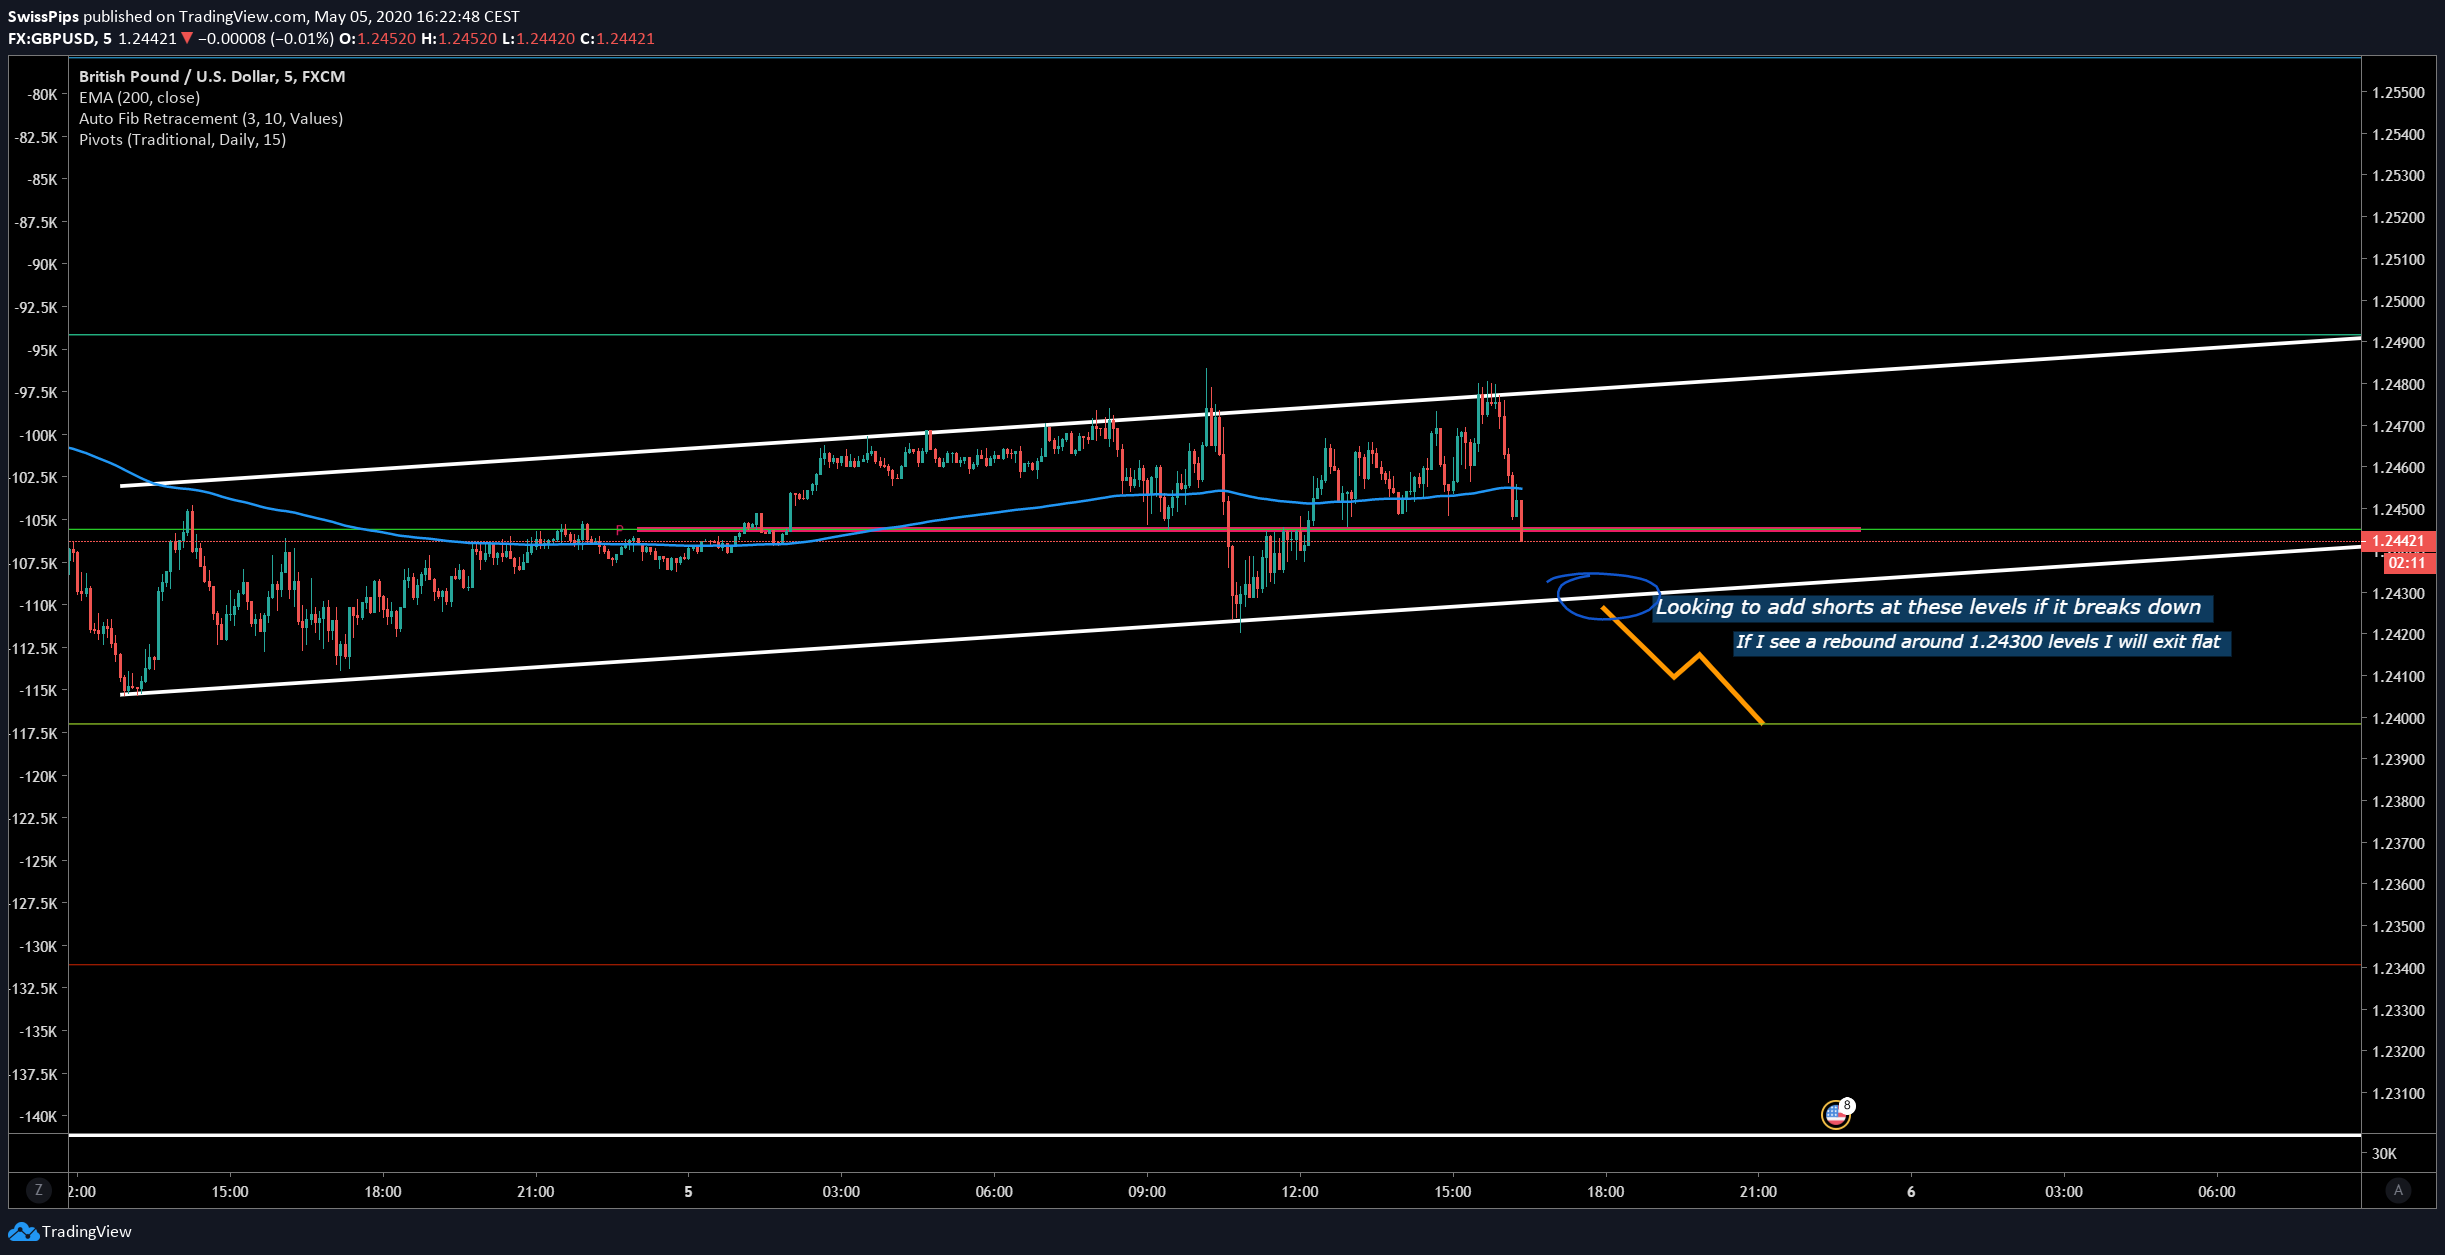
Task: Select the EMA (200, close) indicator label
Action: pyautogui.click(x=139, y=97)
